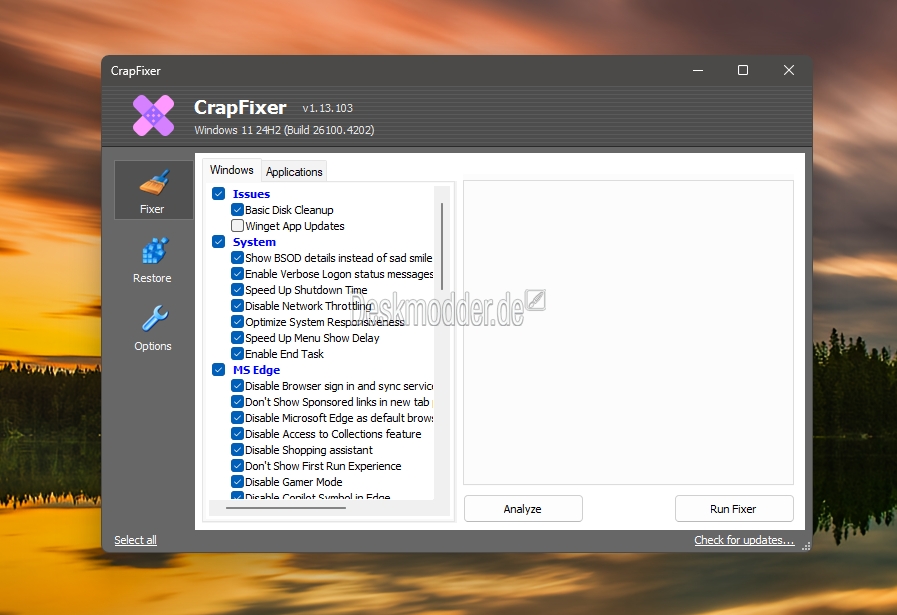
Task: Click the vertical scrollbar of the fix list
Action: (442, 246)
